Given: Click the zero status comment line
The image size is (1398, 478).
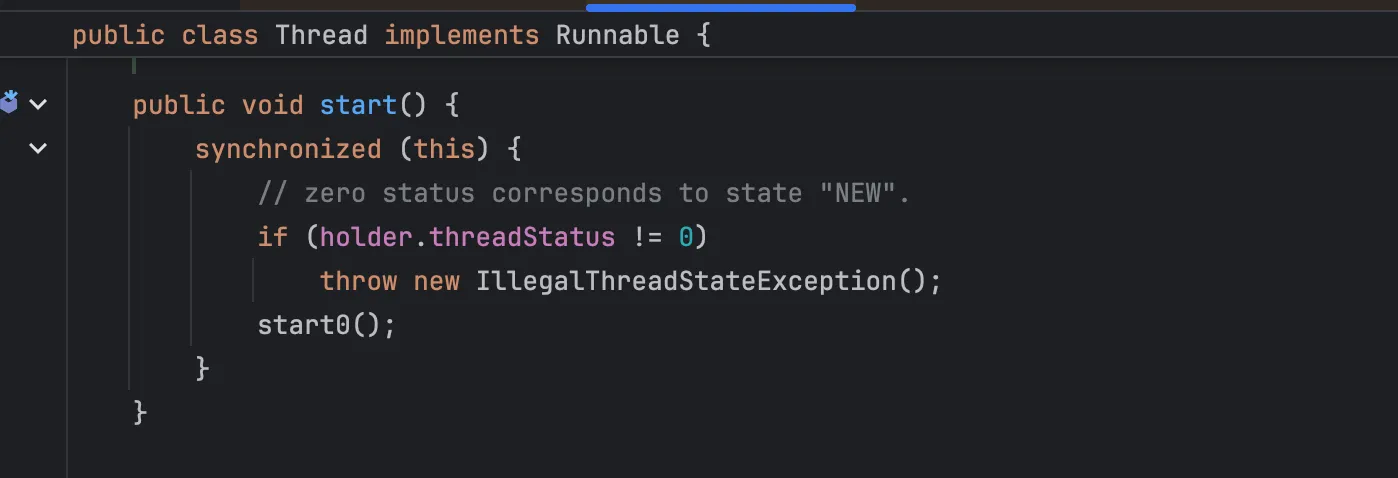Looking at the screenshot, I should (x=584, y=193).
